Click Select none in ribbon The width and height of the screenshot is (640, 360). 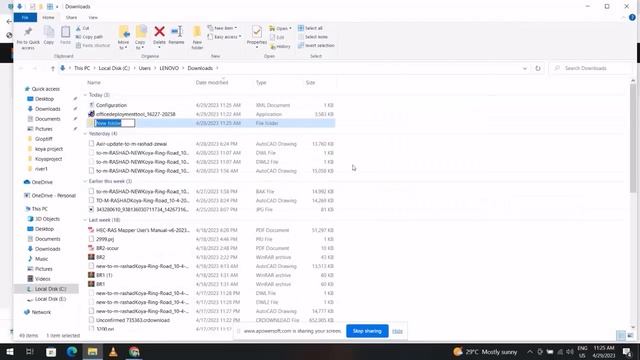[x=313, y=37]
